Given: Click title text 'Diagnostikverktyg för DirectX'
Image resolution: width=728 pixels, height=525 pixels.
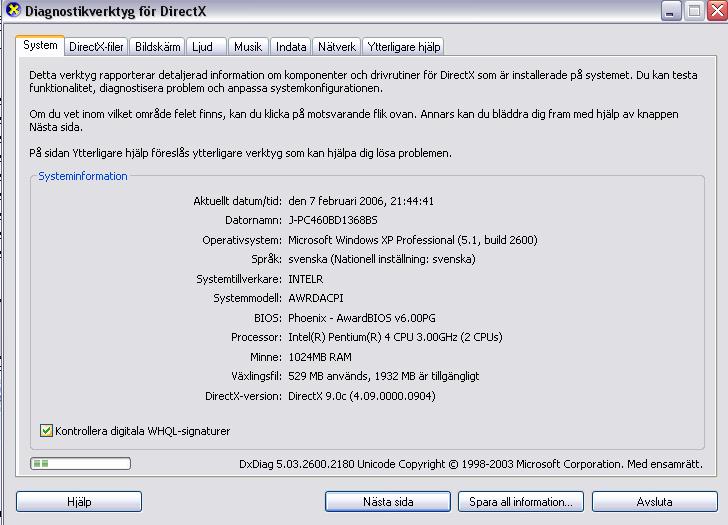Looking at the screenshot, I should 116,11.
